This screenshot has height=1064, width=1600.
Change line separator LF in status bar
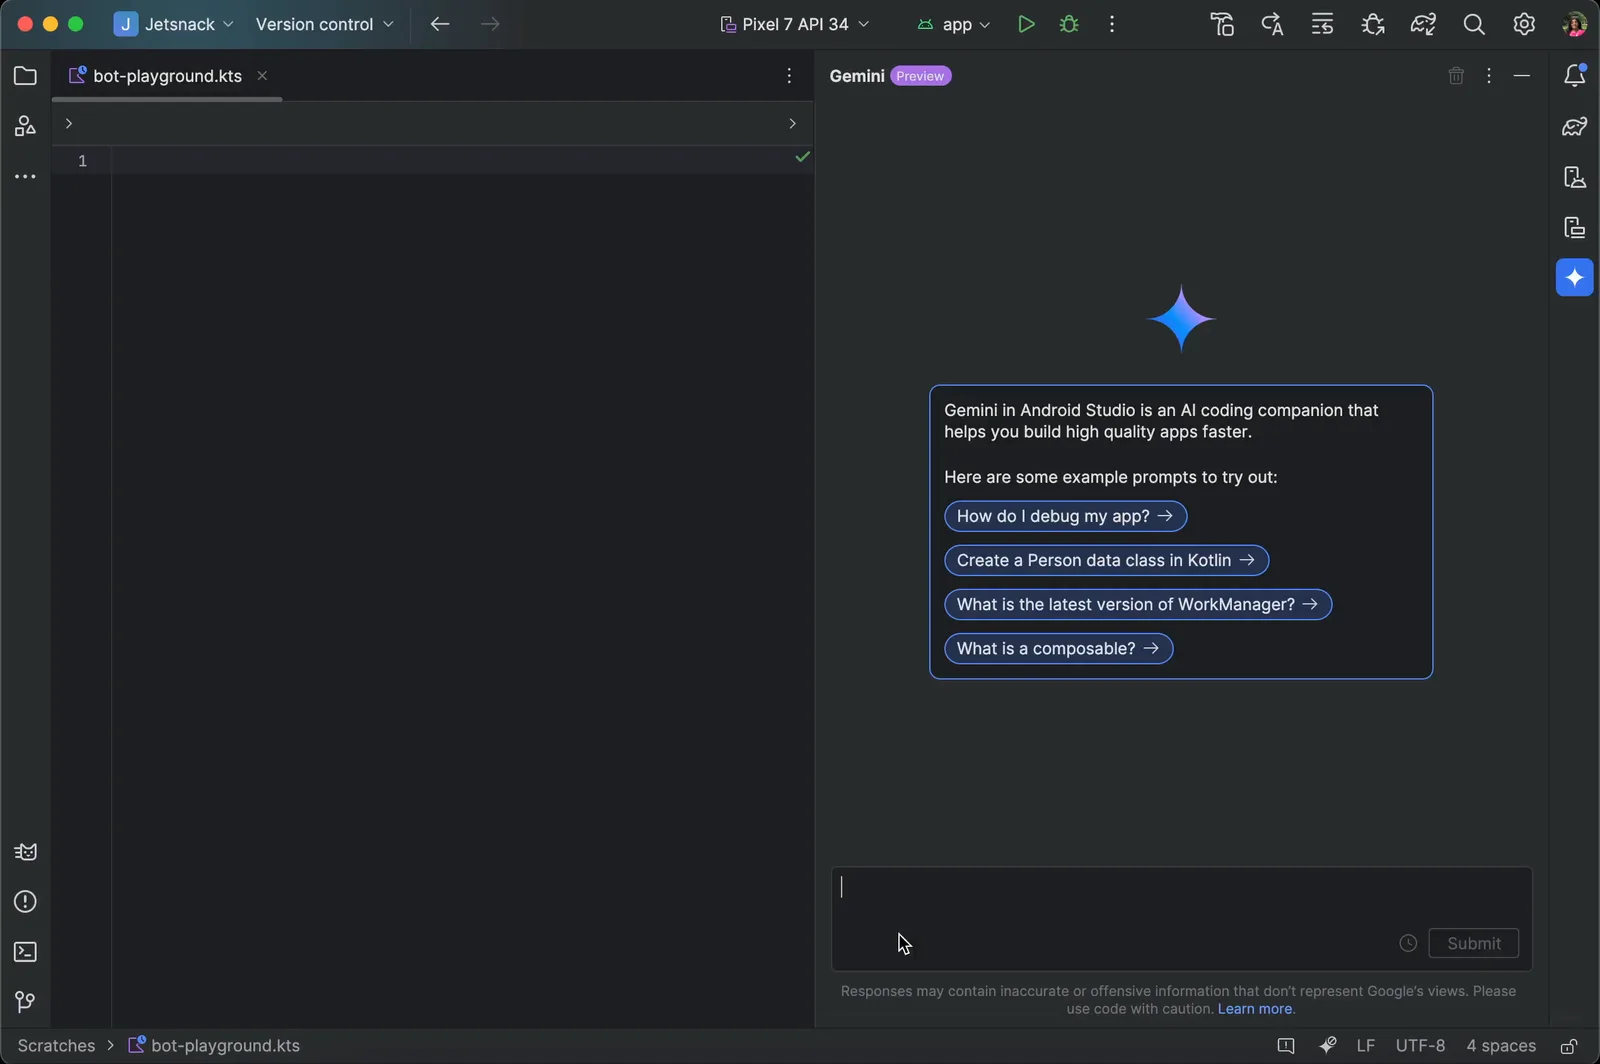click(1366, 1046)
